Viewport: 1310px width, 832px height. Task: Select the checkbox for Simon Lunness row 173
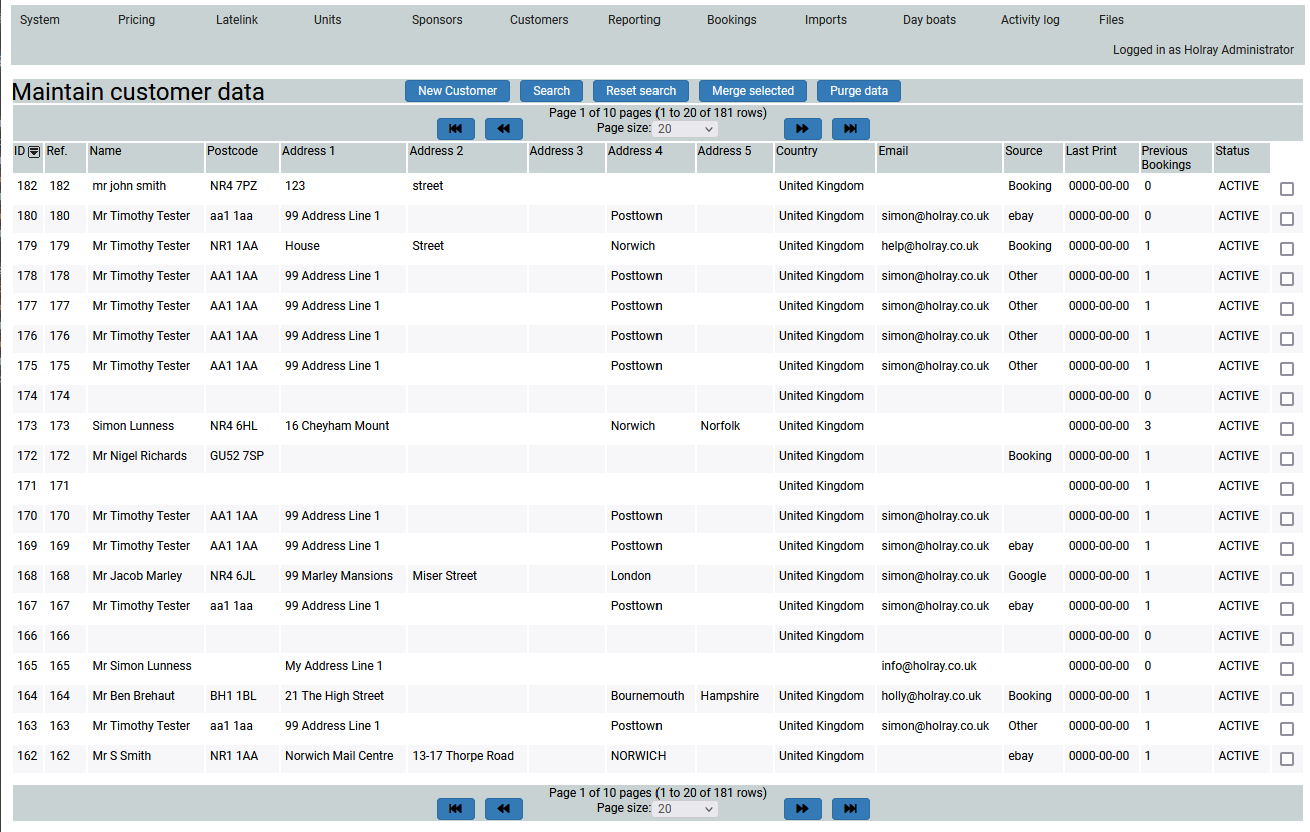(x=1287, y=429)
